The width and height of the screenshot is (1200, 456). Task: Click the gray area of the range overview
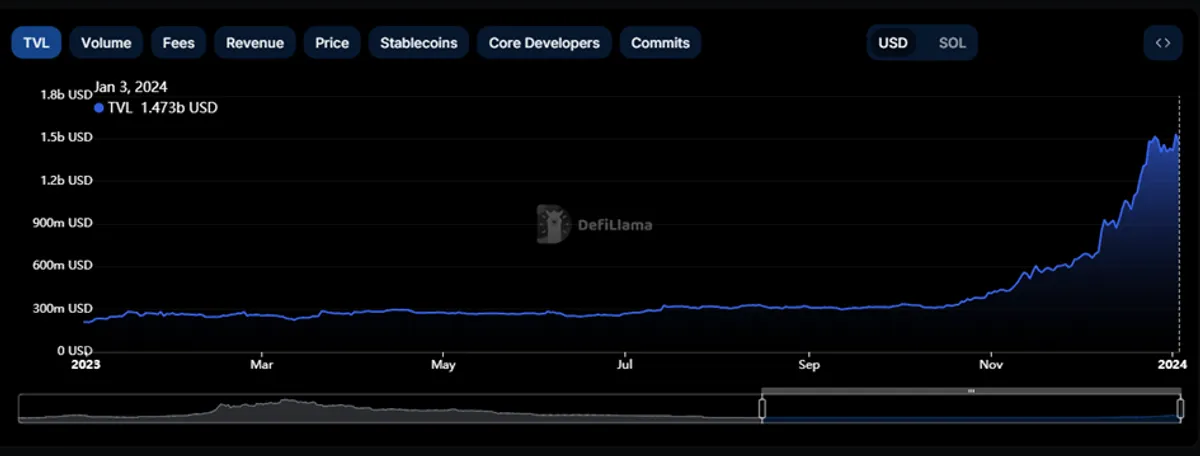[x=390, y=408]
